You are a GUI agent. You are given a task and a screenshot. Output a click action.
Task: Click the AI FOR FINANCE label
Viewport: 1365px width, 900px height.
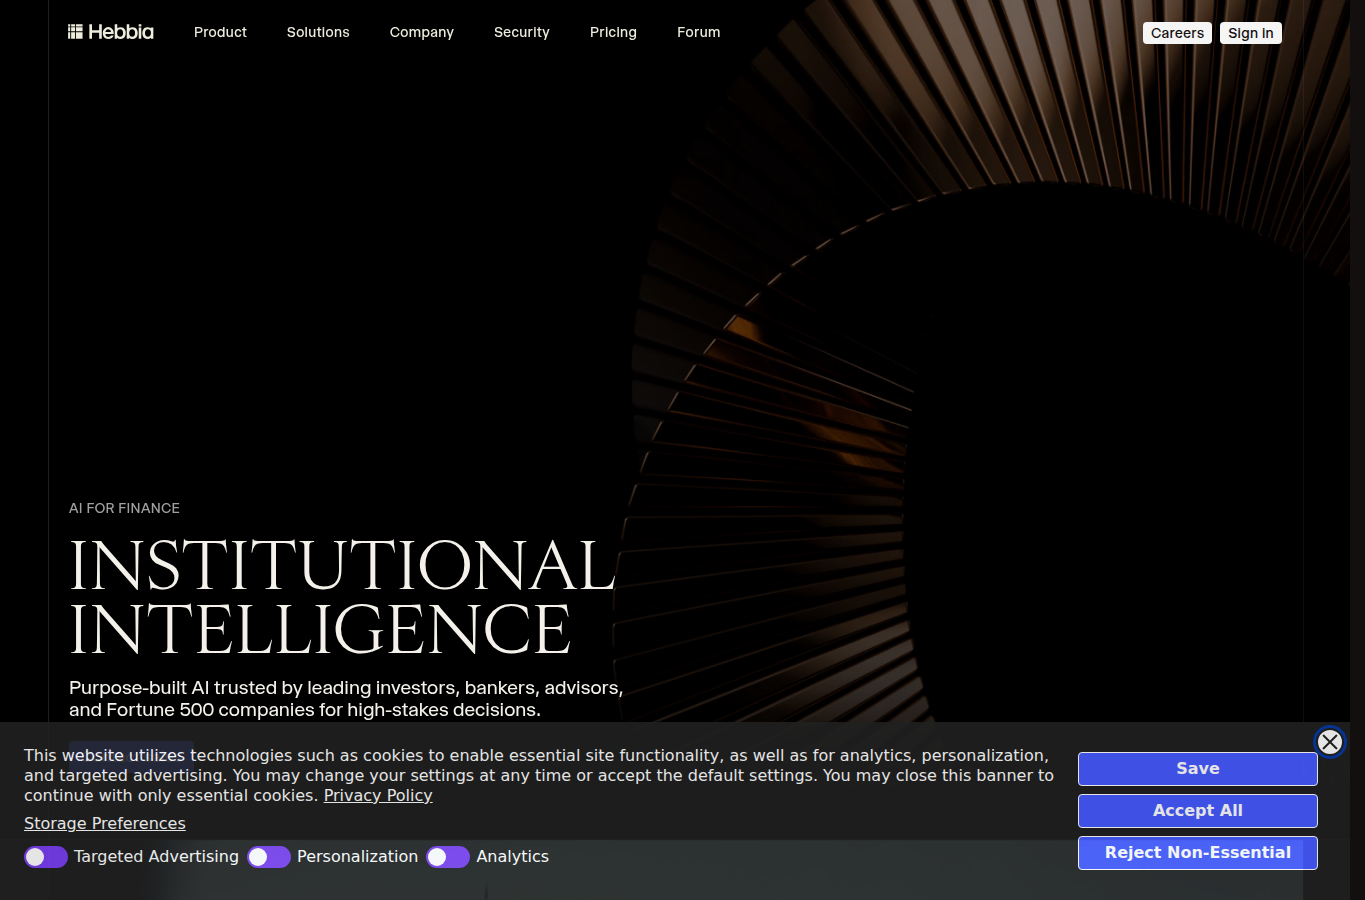(124, 508)
